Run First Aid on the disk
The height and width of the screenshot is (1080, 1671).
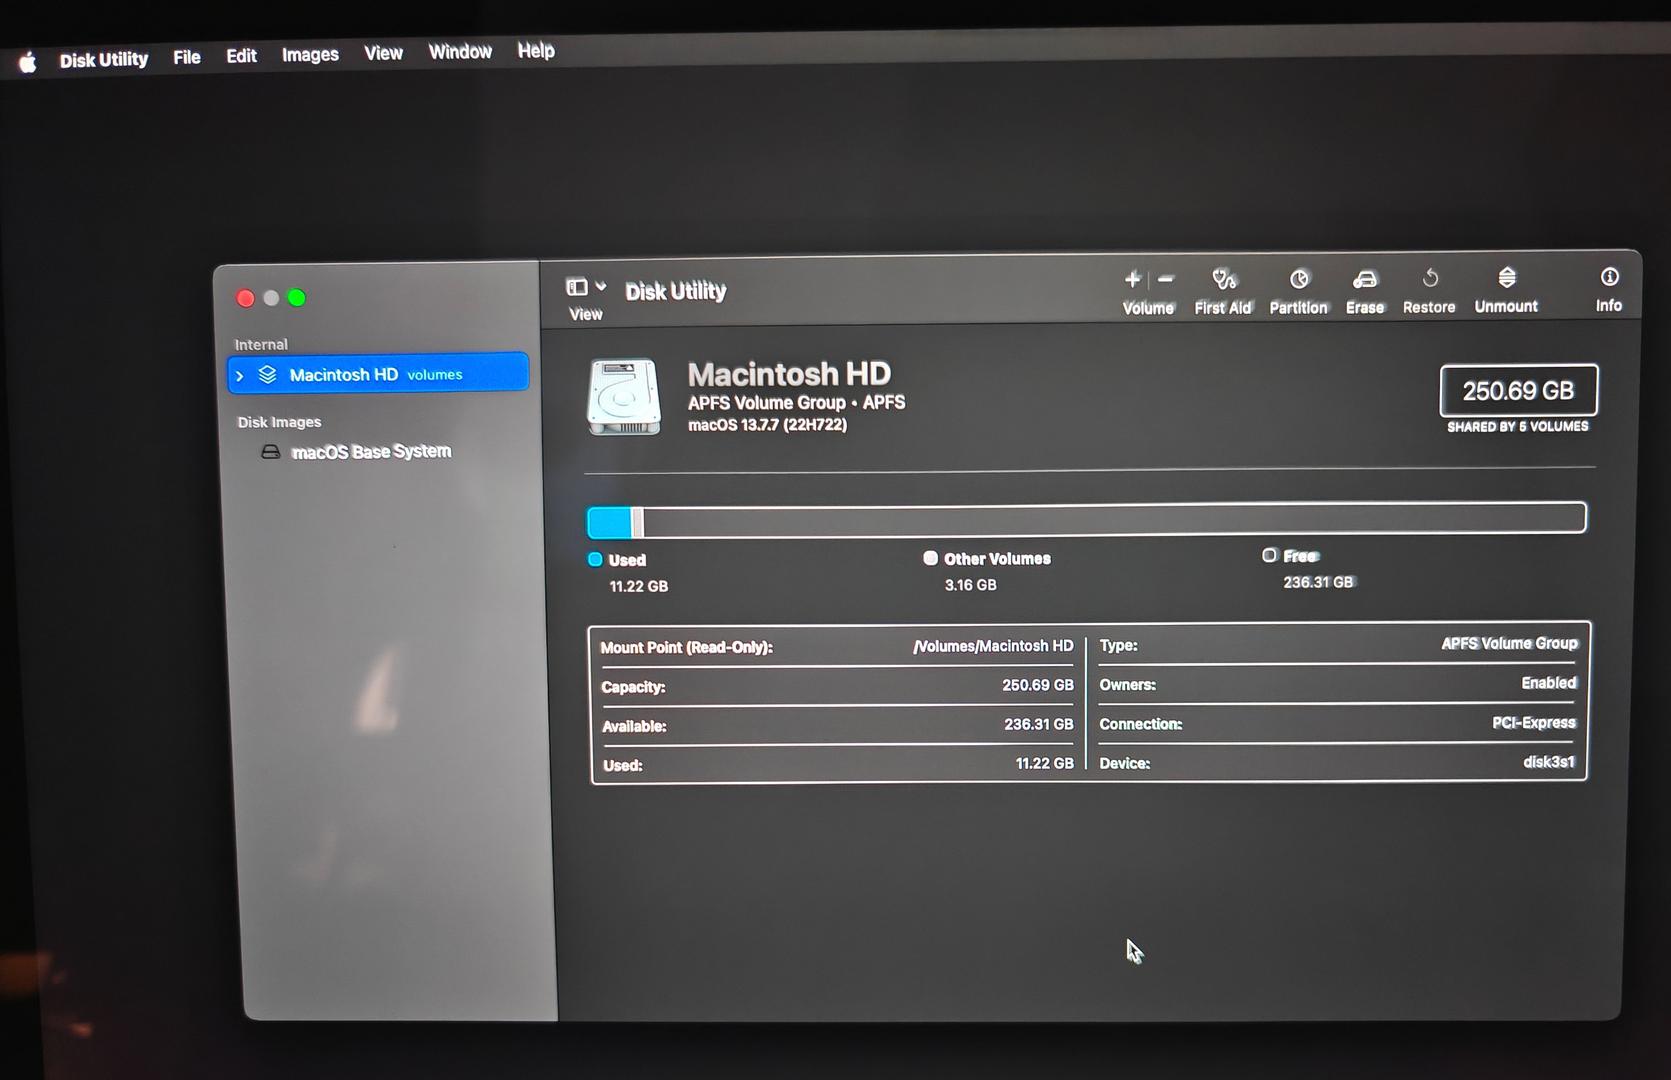click(x=1223, y=290)
